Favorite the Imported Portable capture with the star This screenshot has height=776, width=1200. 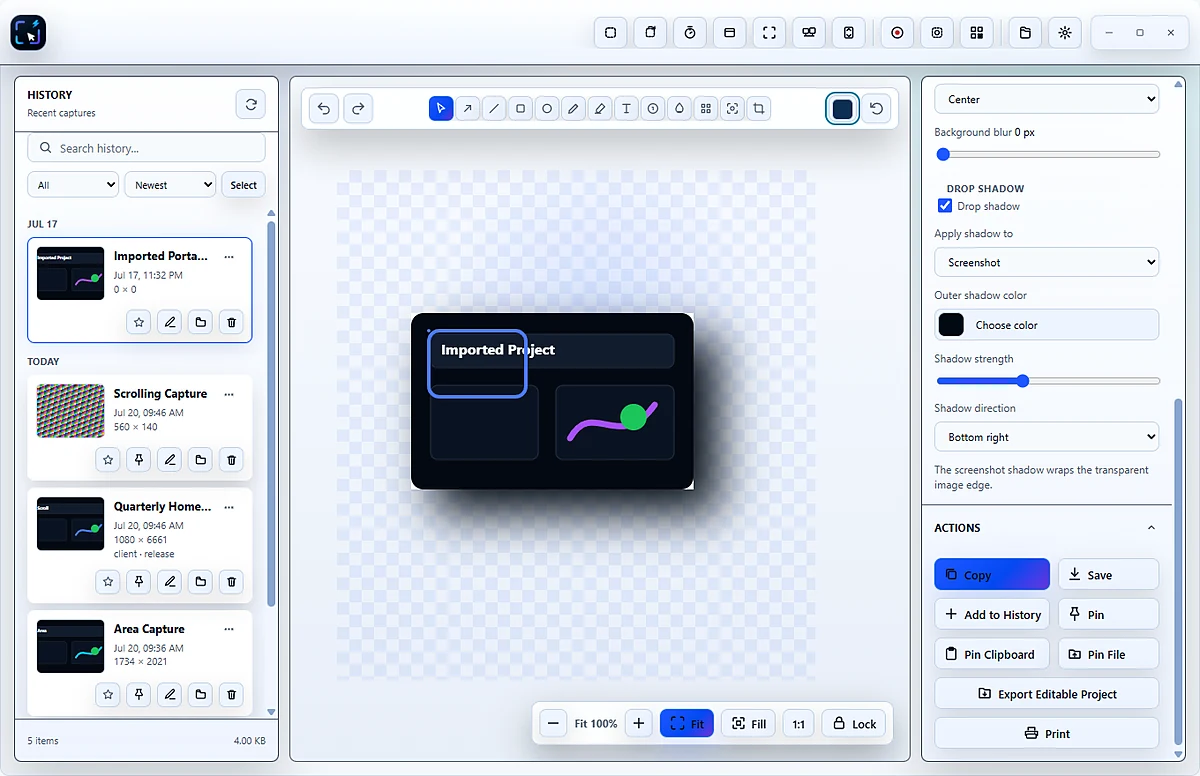click(x=139, y=322)
